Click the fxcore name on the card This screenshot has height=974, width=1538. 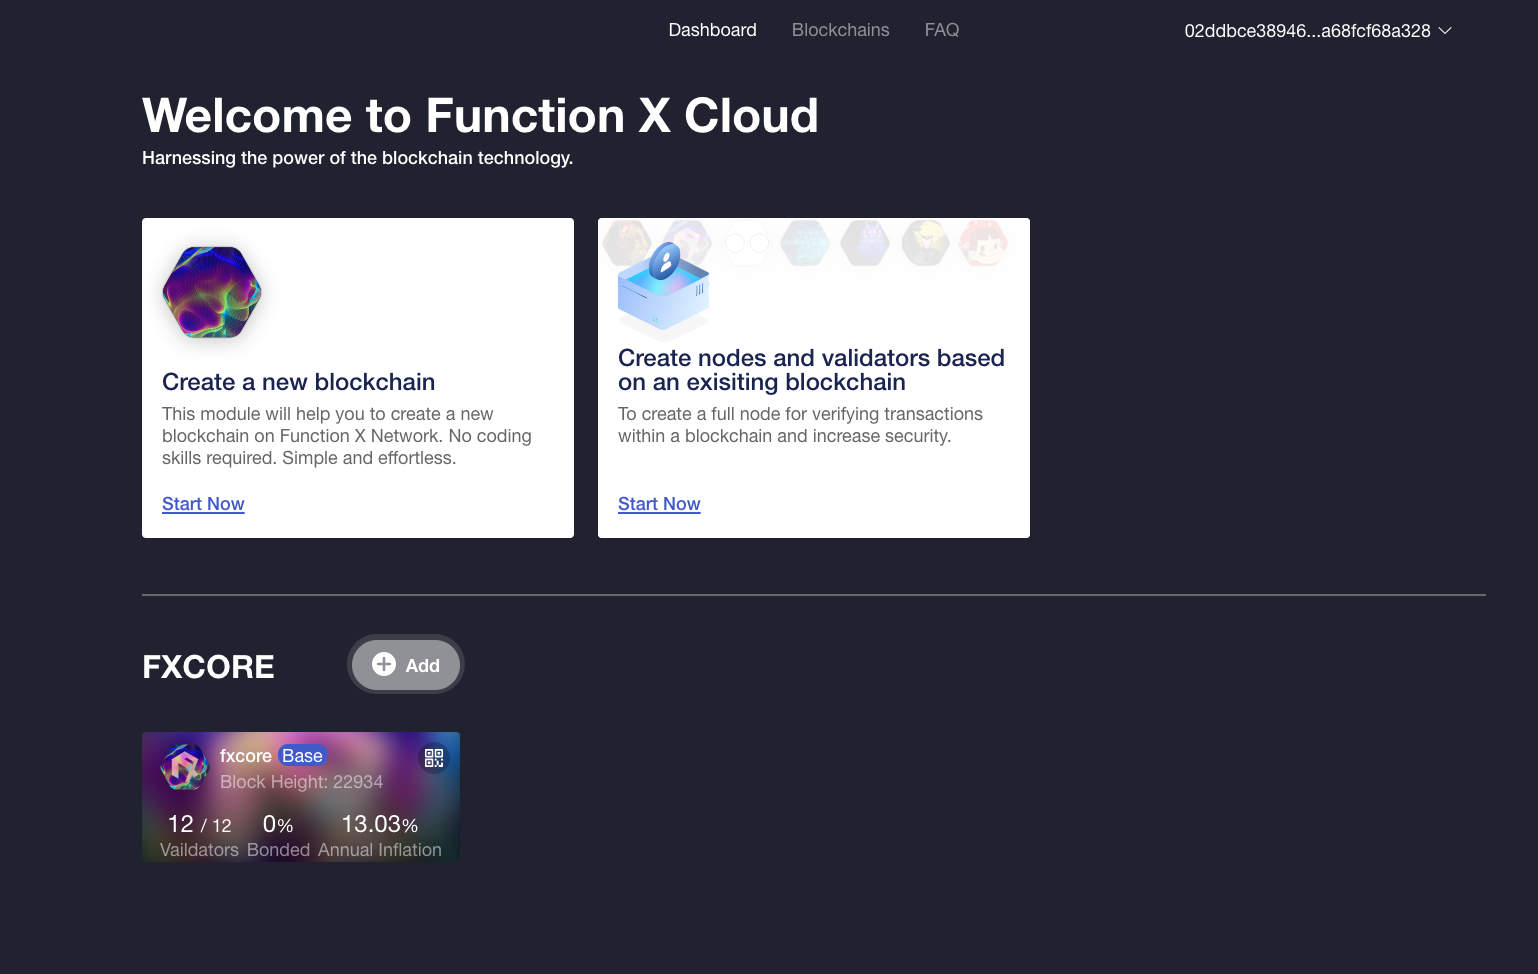tap(246, 756)
